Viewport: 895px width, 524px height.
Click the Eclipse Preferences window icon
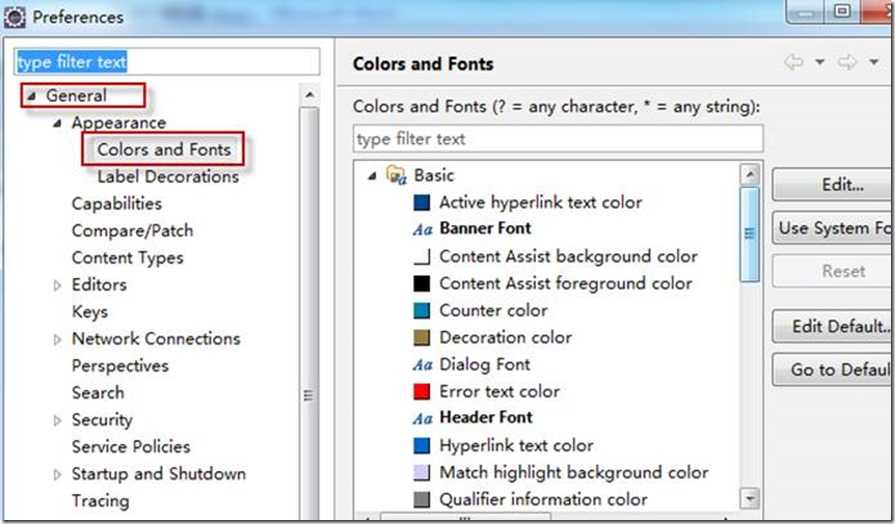[14, 17]
